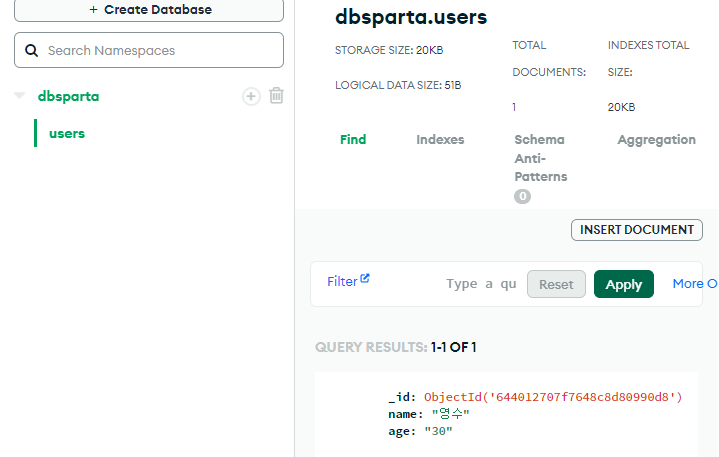Screen dimensions: 719x457
Task: Click the STORAGE SIZE: 20KB text
Action: click(x=389, y=50)
